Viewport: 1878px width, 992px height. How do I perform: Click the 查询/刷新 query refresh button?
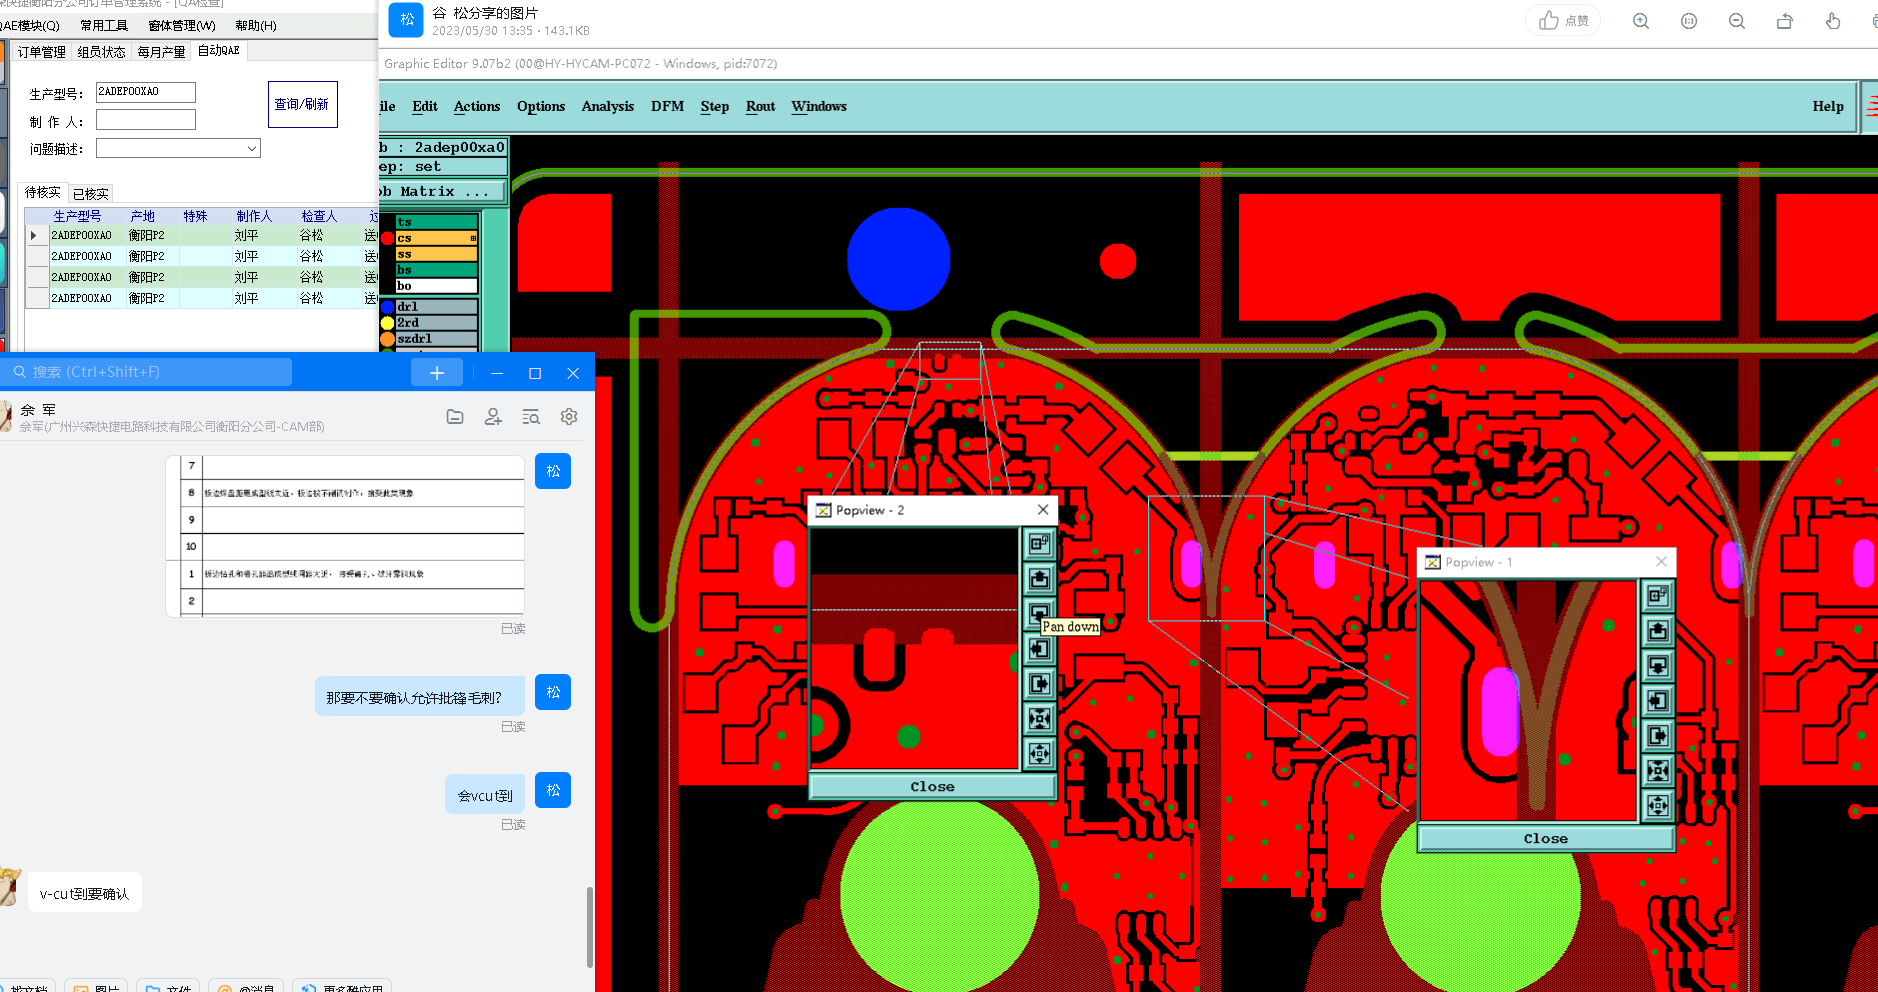[303, 104]
